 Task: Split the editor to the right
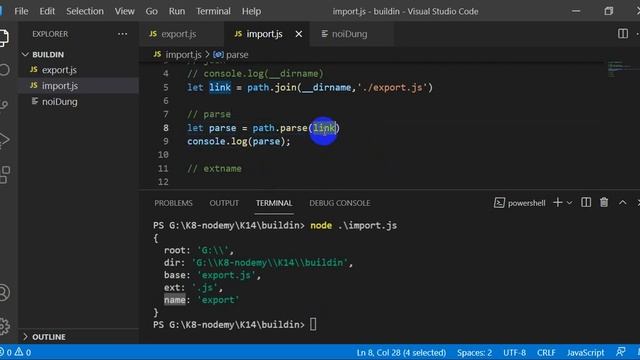(x=623, y=33)
